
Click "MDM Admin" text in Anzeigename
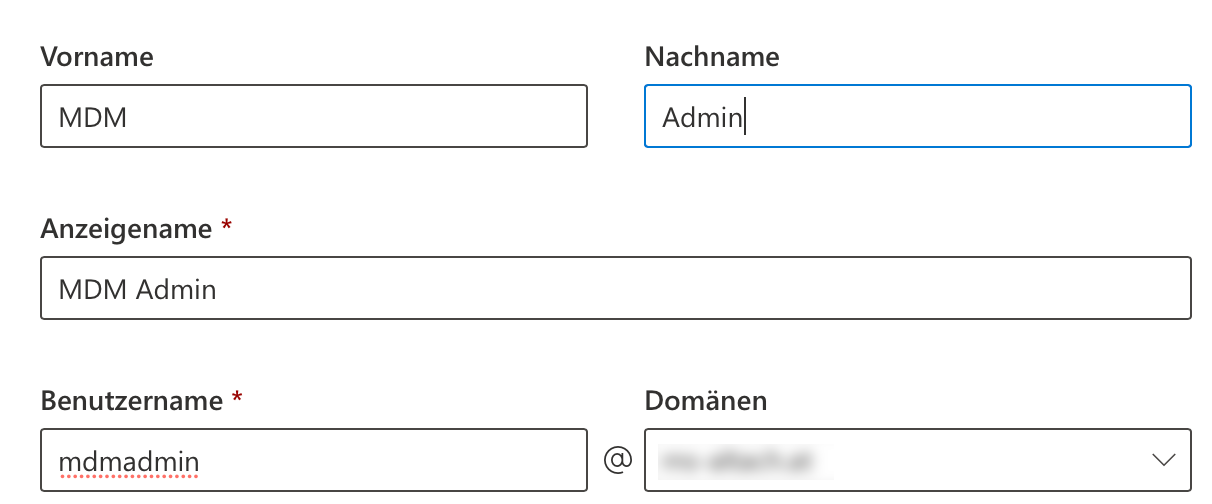(137, 290)
